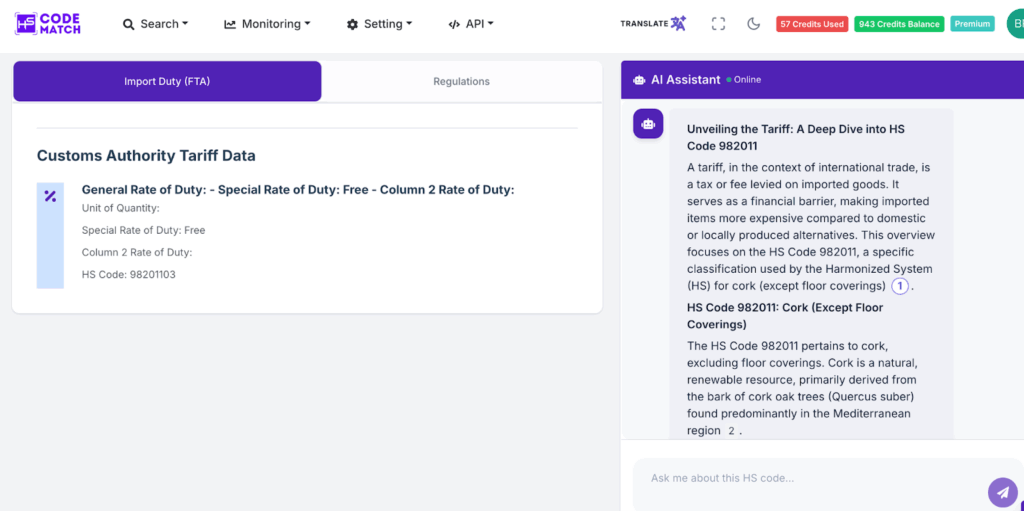This screenshot has width=1024, height=511.
Task: Open the Monitoring dropdown menu
Action: [267, 24]
